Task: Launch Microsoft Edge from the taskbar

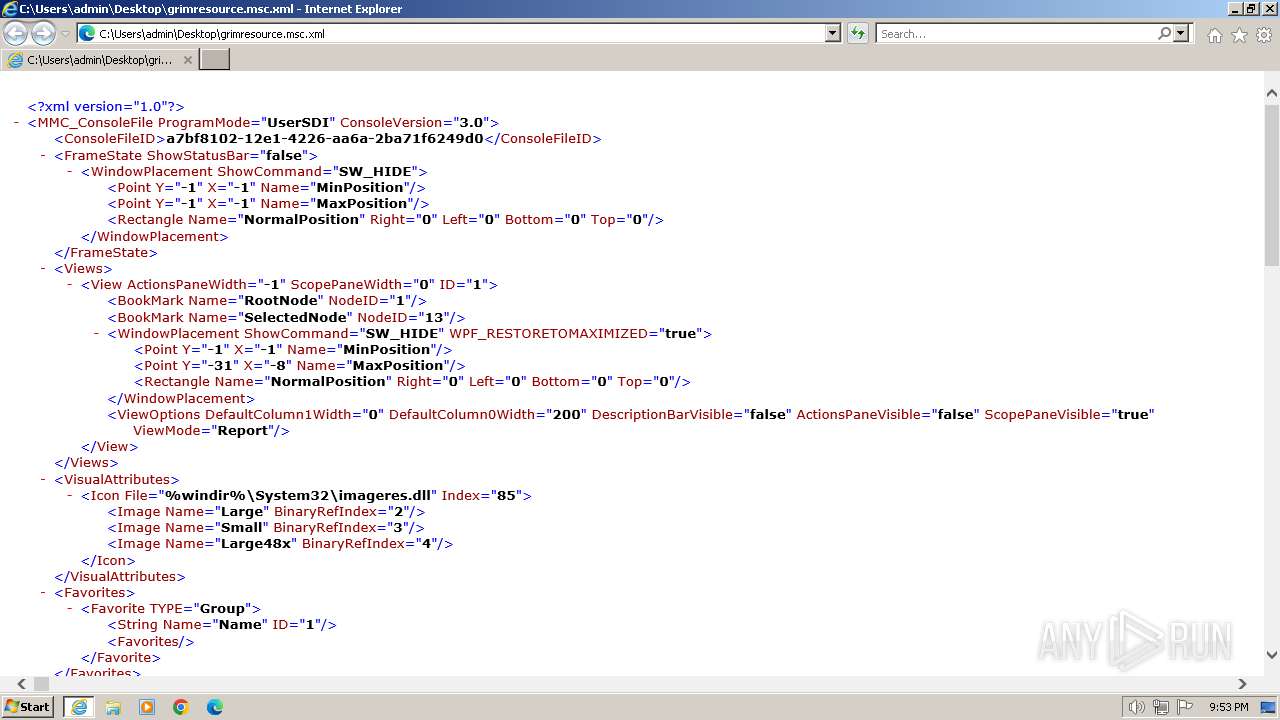Action: (215, 707)
